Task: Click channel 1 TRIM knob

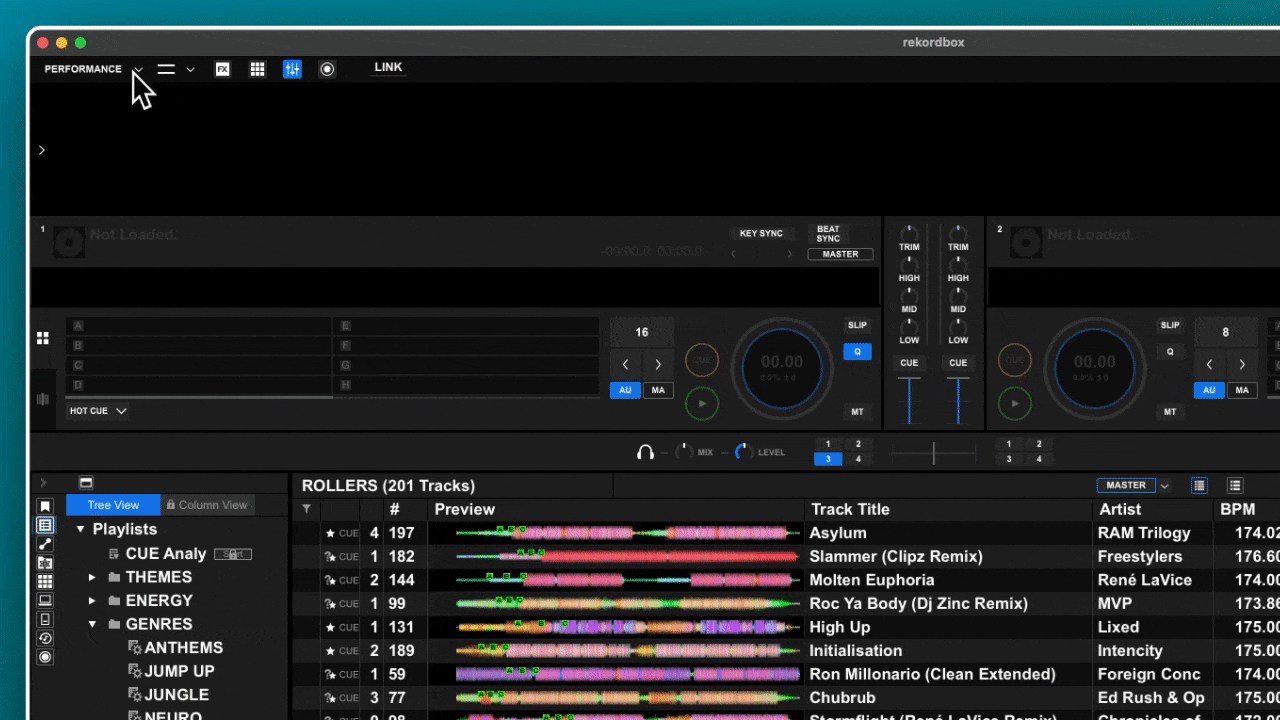Action: [909, 232]
